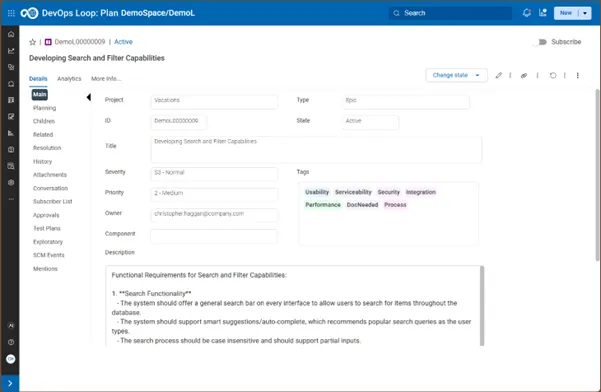Image resolution: width=601 pixels, height=392 pixels.
Task: Open the app grid launcher icon
Action: pyautogui.click(x=11, y=13)
